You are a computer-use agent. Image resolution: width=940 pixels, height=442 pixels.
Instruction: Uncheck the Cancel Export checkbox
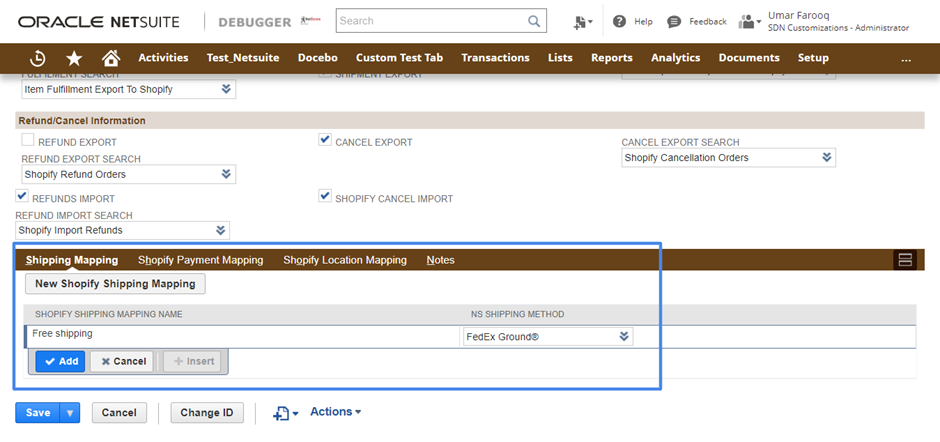[325, 140]
